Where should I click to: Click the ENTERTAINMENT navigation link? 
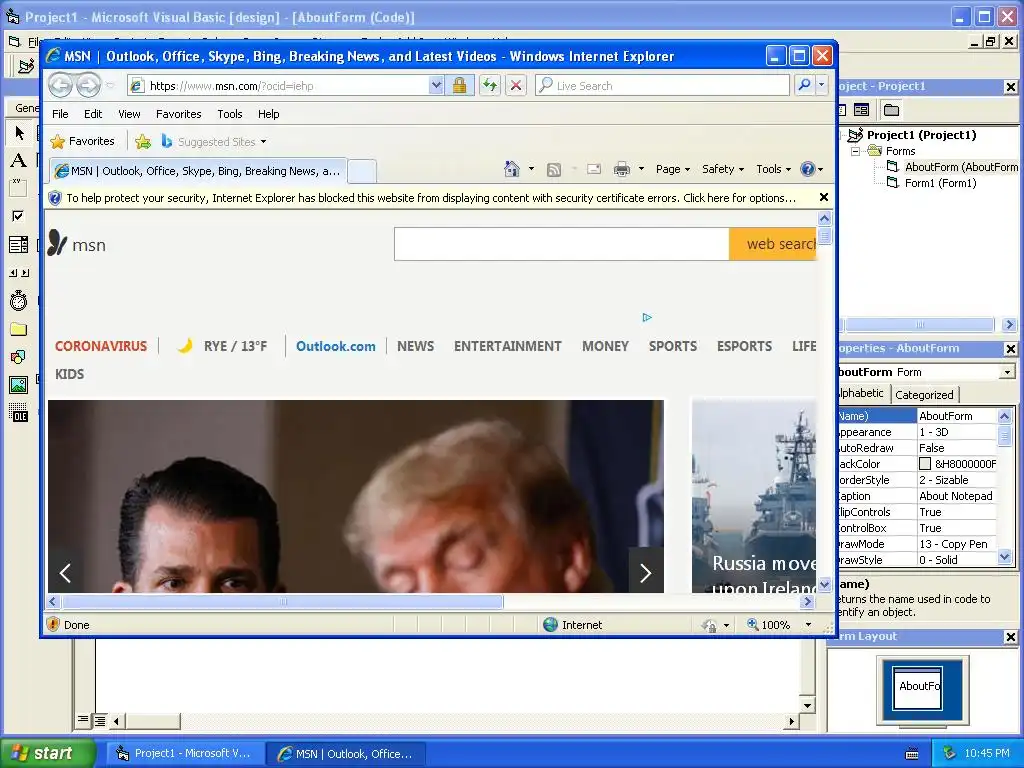(x=507, y=346)
